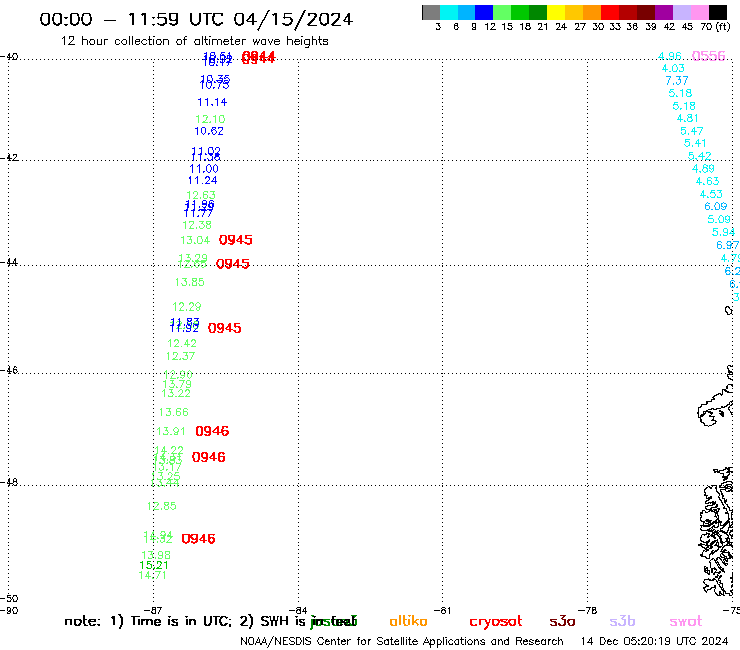This screenshot has height=650, width=740.
Task: Click the purple swatch in the legend
Action: [663, 12]
